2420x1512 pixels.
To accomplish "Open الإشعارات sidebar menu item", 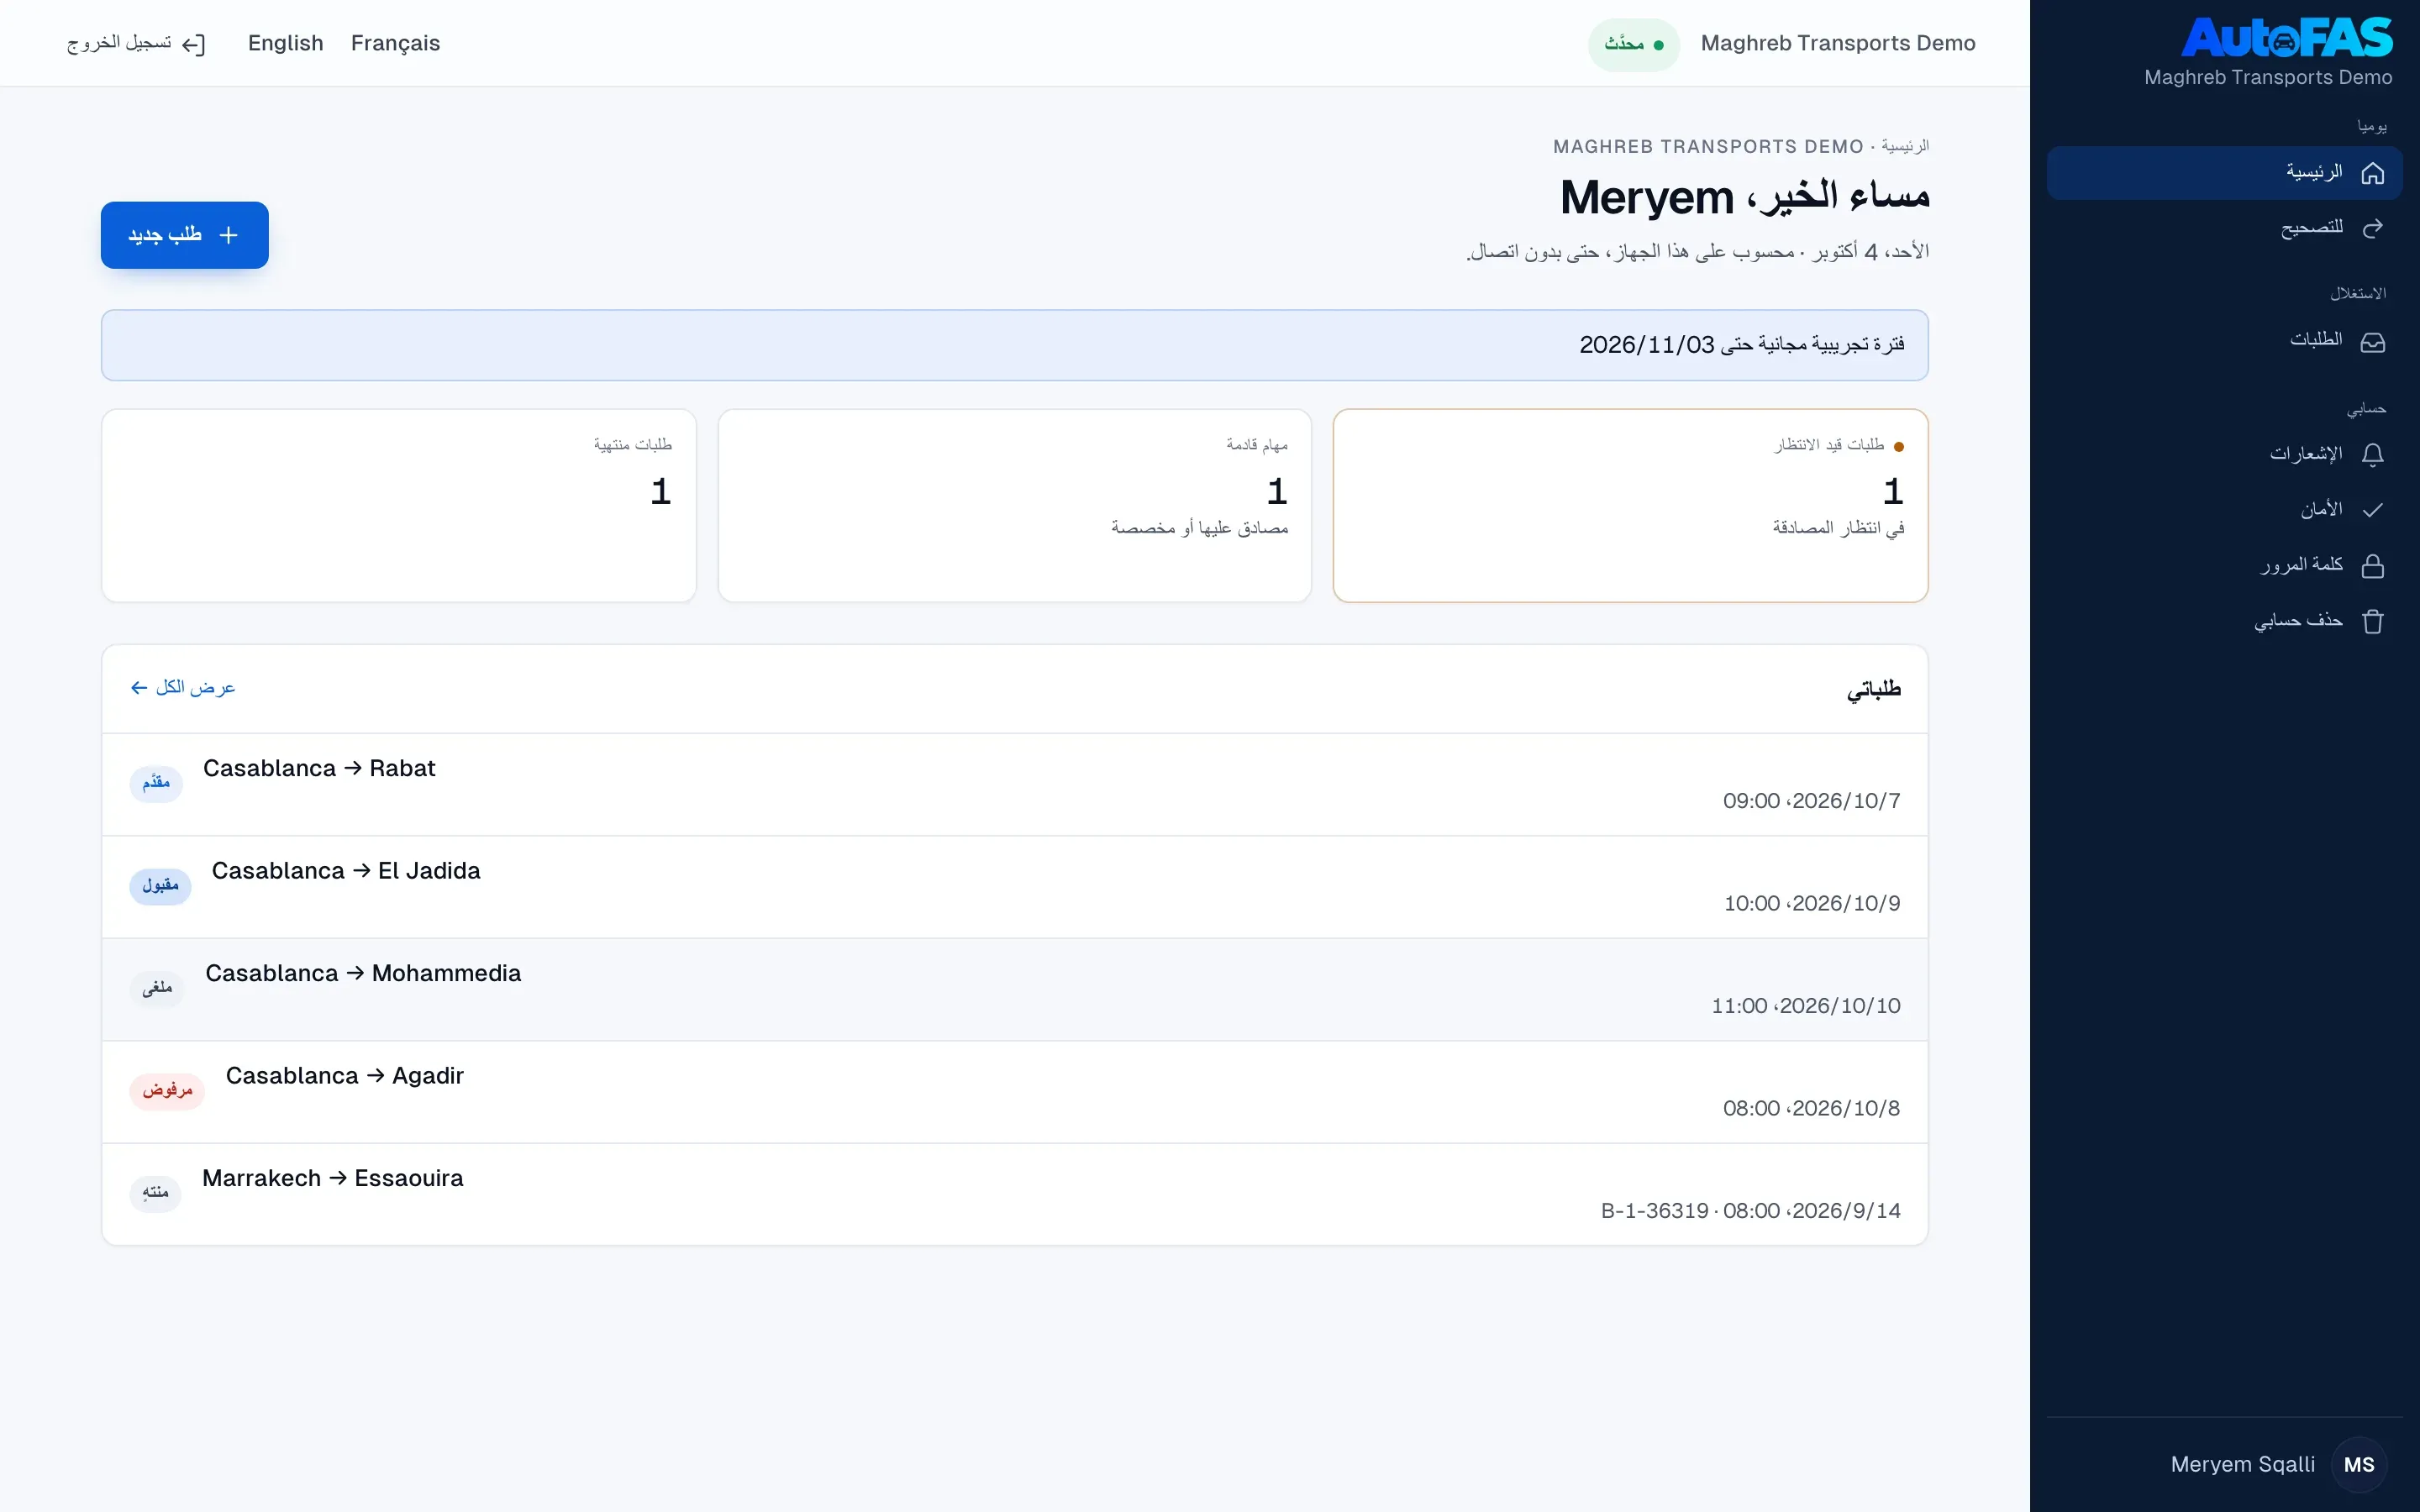I will click(2224, 455).
